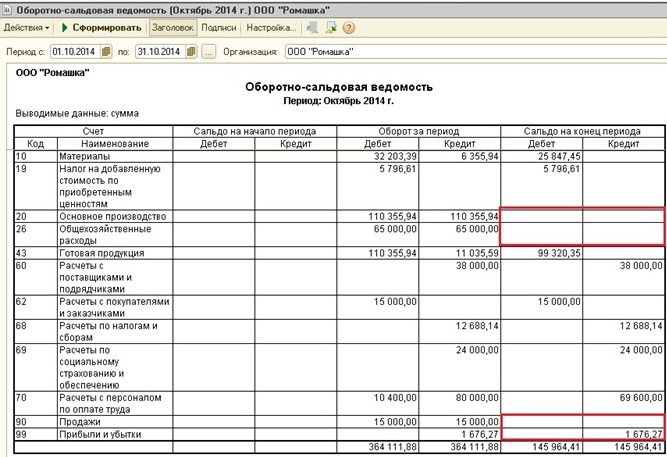Click the report title Оборотно-сальдовая ведомость
Image resolution: width=667 pixels, height=457 pixels.
tap(339, 87)
